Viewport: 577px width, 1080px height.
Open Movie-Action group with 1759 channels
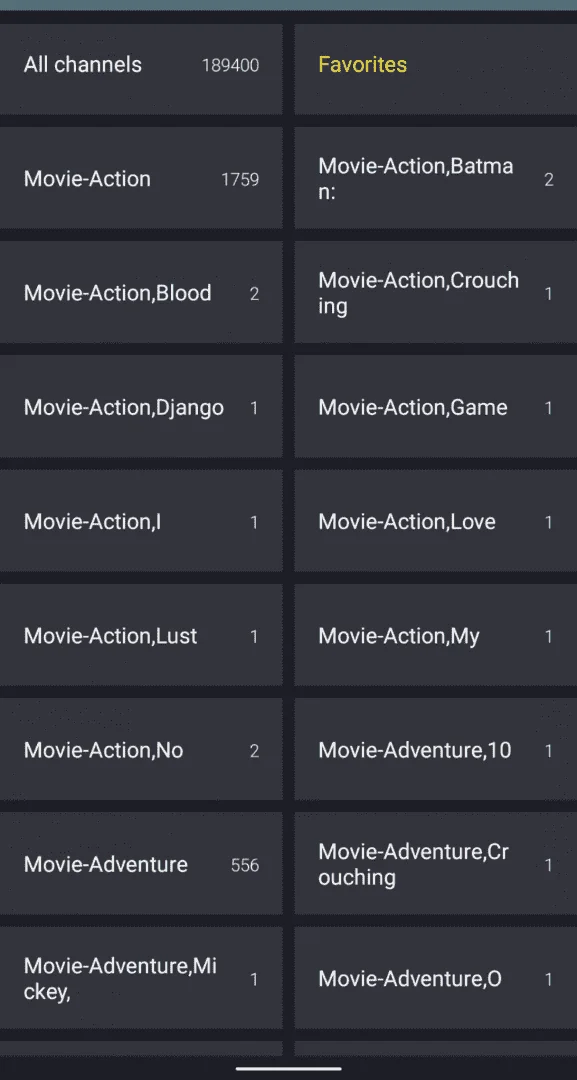[140, 178]
